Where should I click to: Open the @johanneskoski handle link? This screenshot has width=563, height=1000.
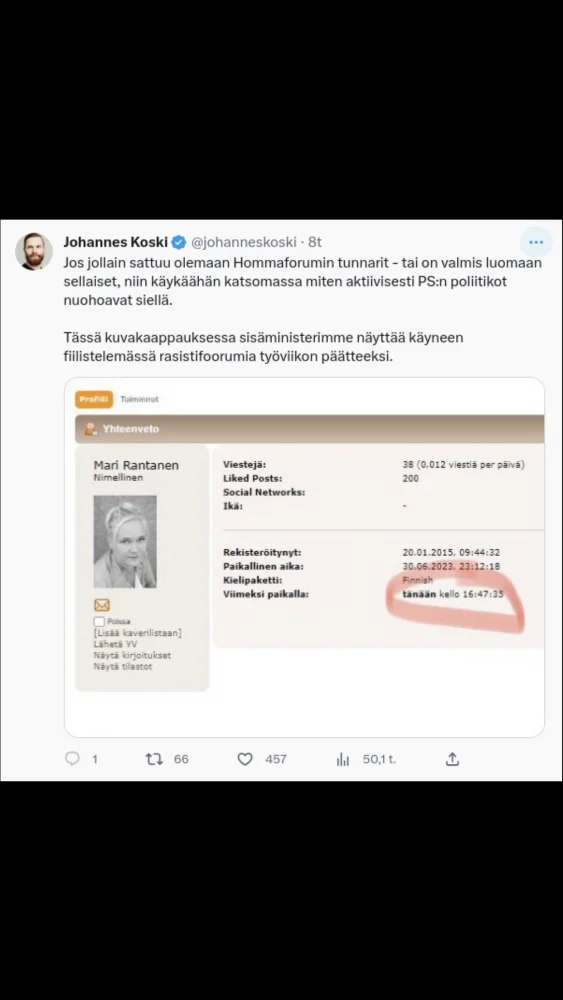pyautogui.click(x=244, y=242)
